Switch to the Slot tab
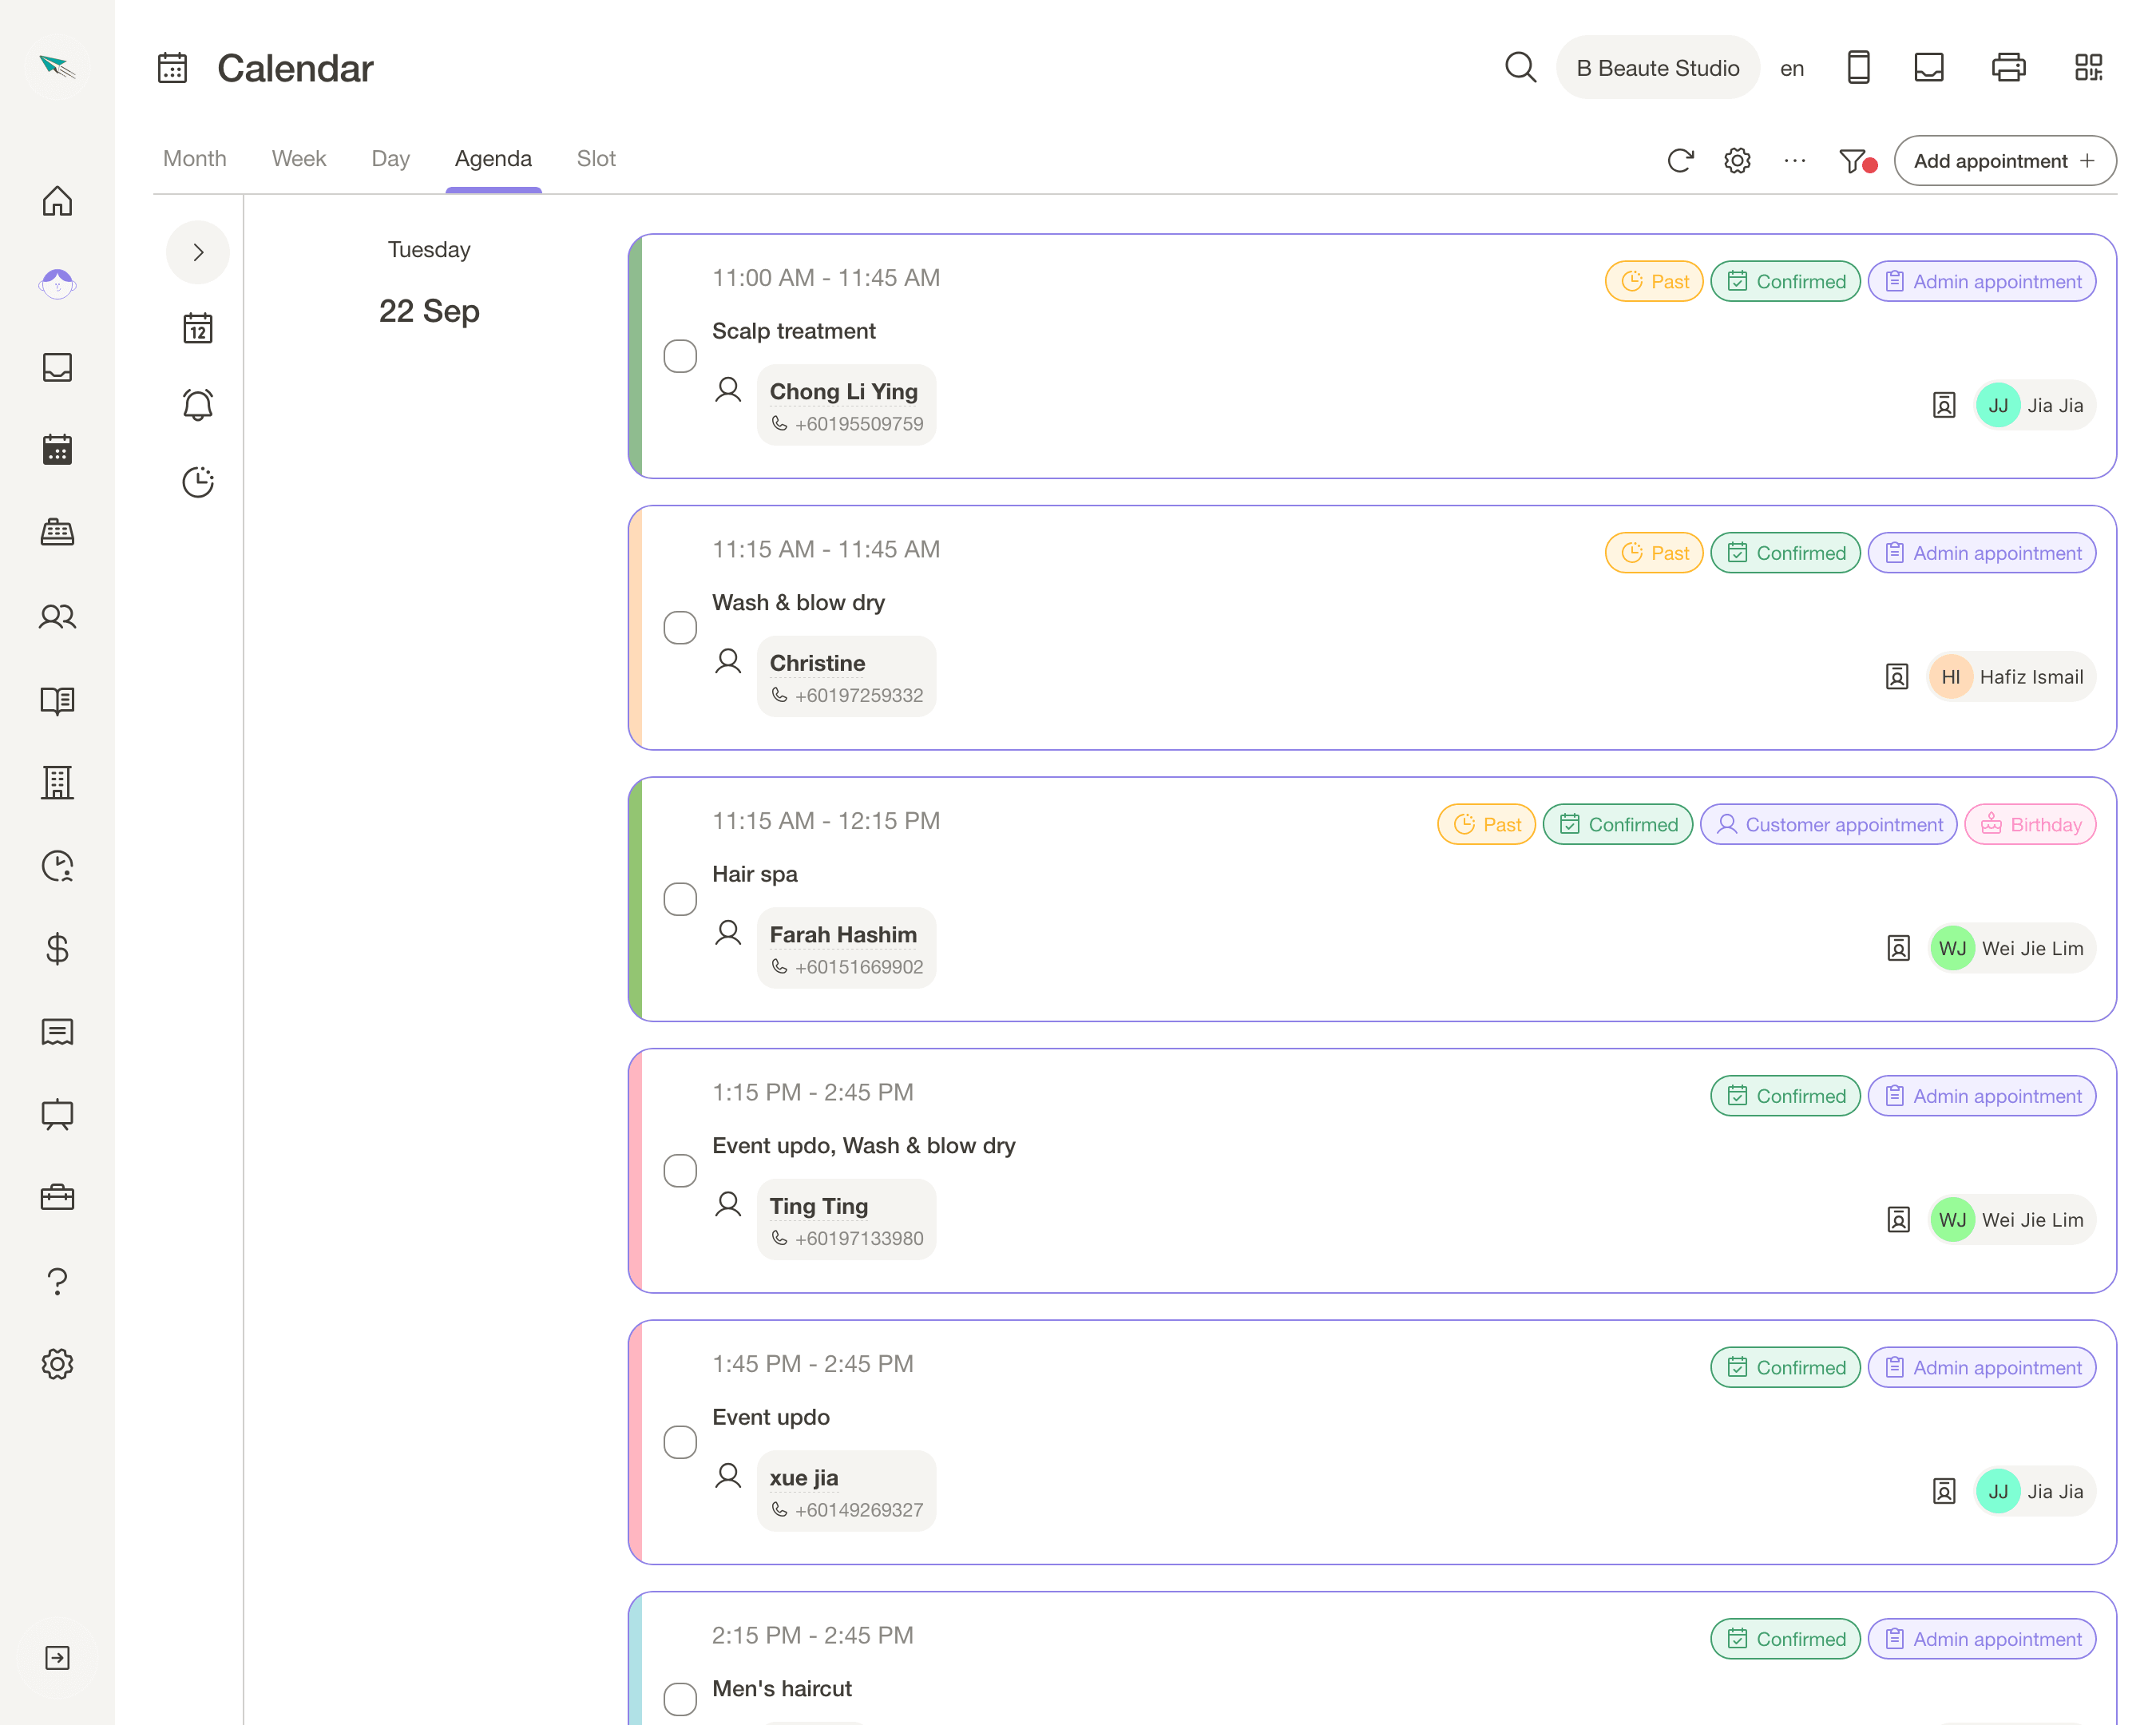 (596, 159)
